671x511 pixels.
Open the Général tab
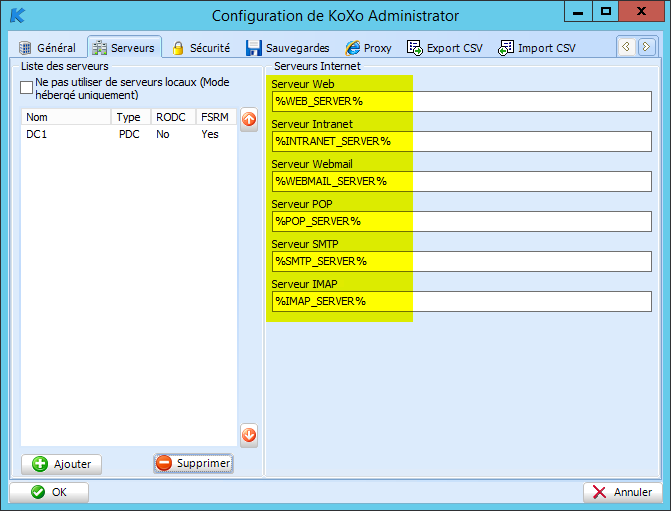(x=47, y=48)
